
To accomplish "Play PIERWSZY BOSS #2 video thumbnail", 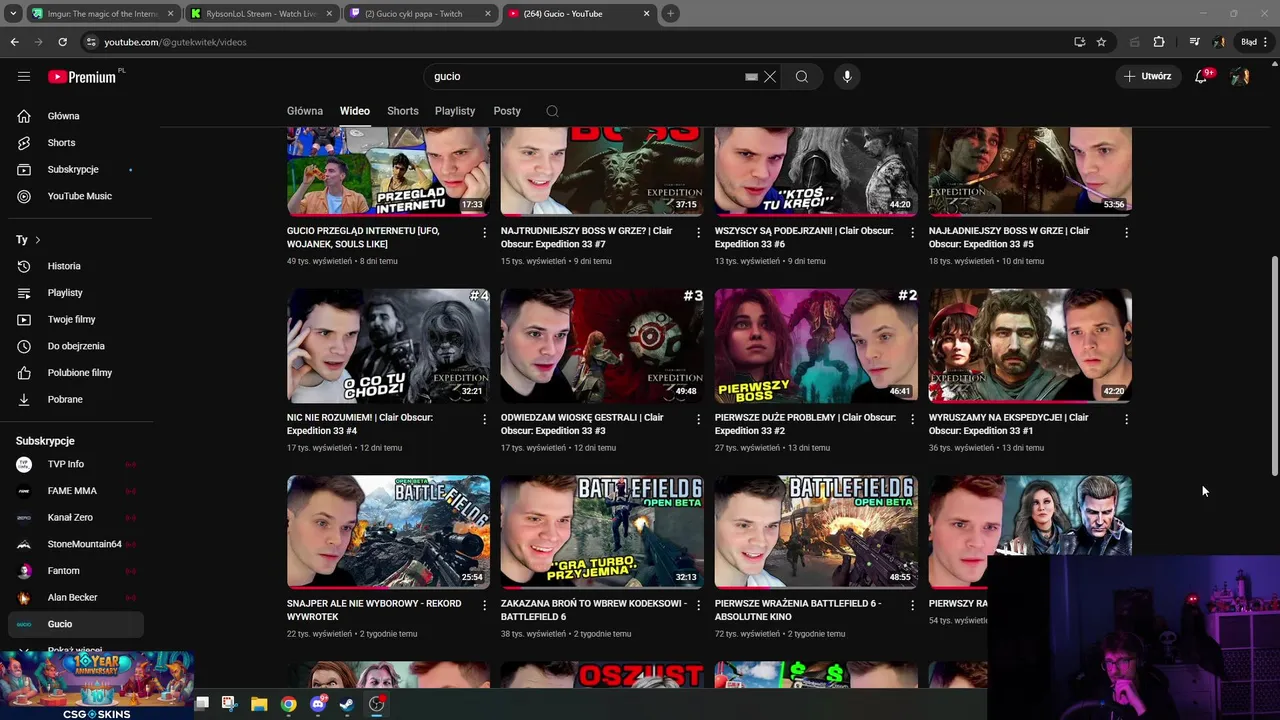I will pos(816,346).
